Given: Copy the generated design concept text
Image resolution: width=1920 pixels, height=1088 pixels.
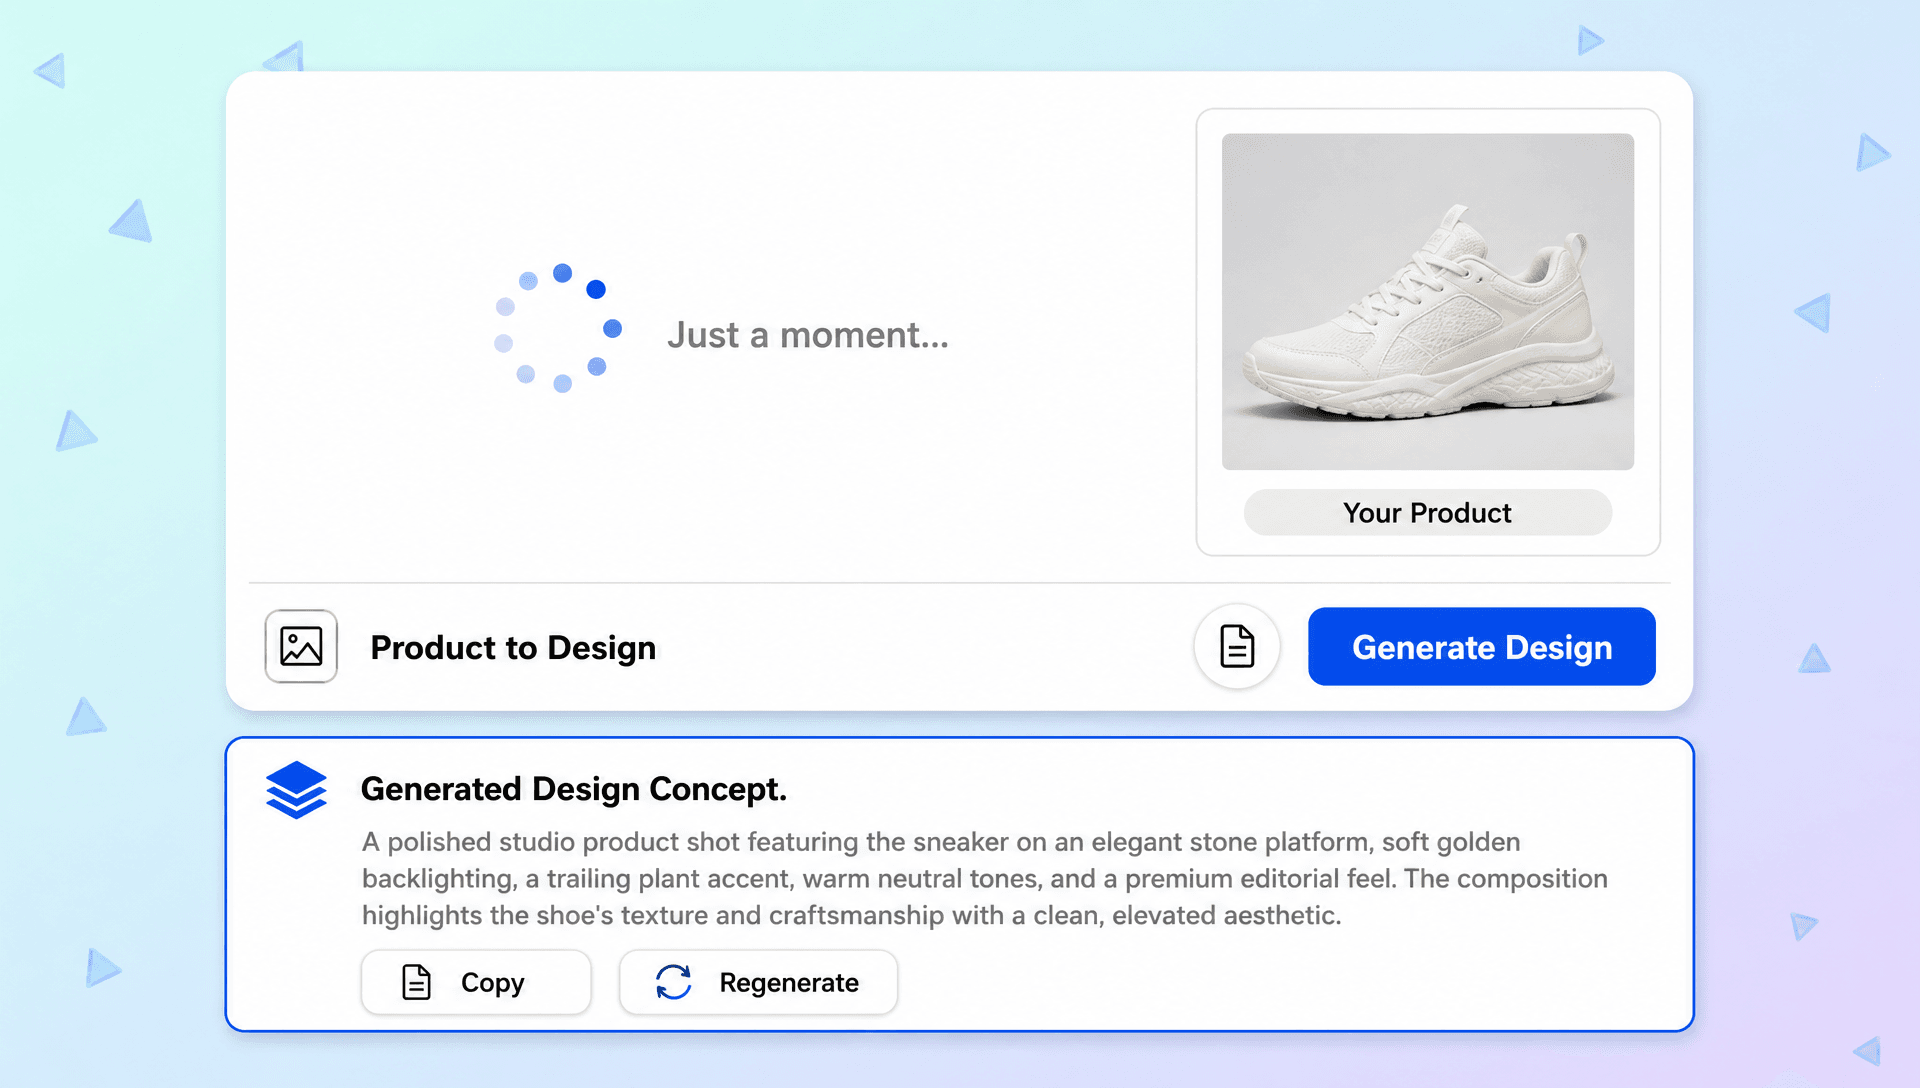Looking at the screenshot, I should point(476,982).
